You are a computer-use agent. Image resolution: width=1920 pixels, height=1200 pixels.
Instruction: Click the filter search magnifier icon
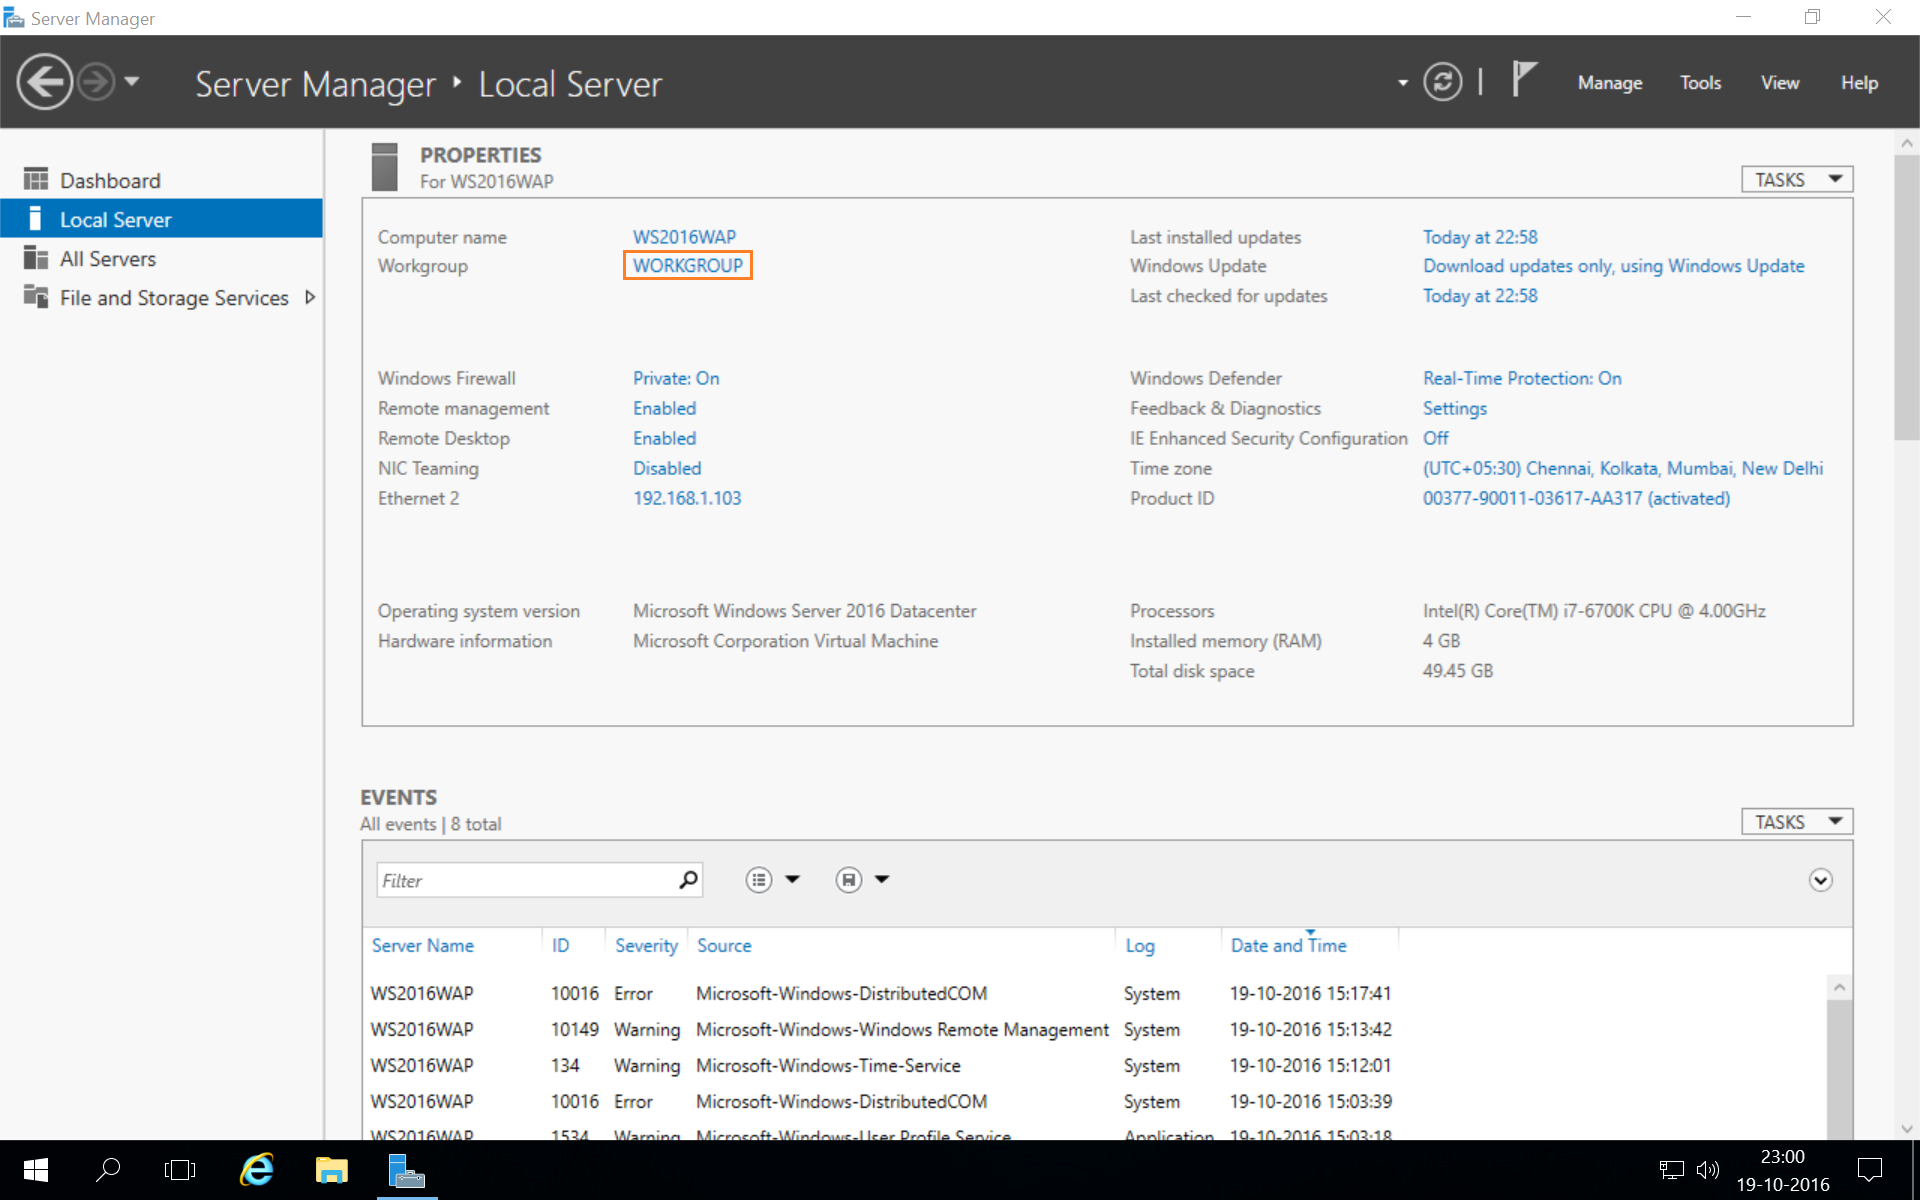point(688,880)
